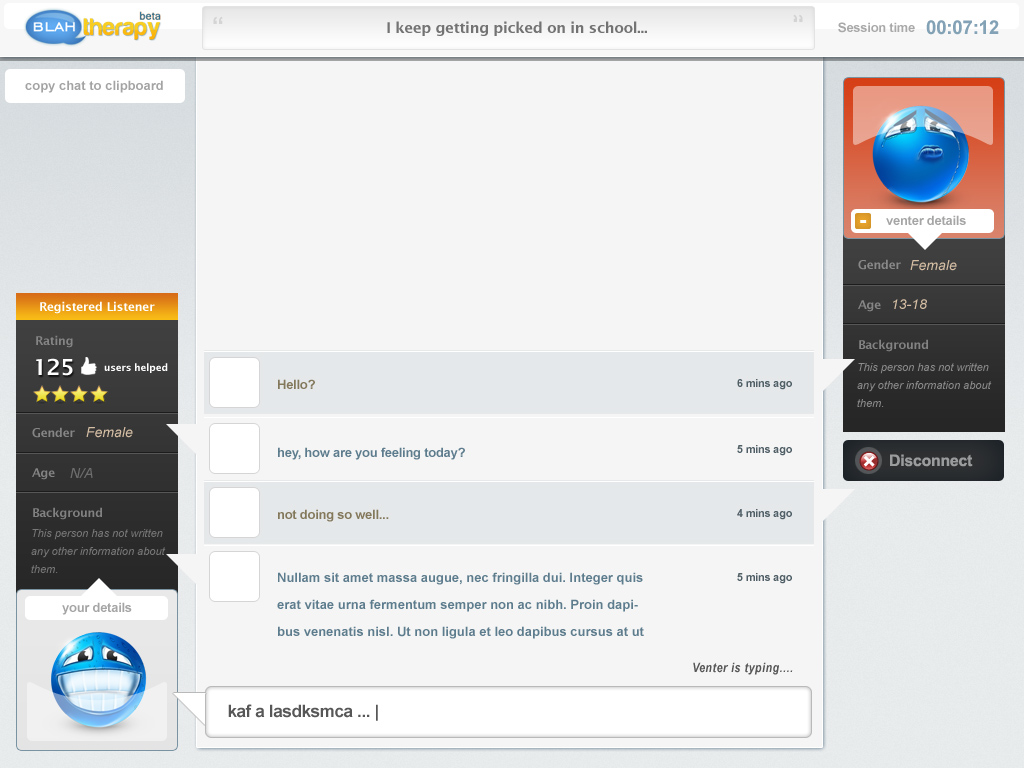The image size is (1024, 768).
Task: Click the session time counter 00:07:12
Action: [x=962, y=28]
